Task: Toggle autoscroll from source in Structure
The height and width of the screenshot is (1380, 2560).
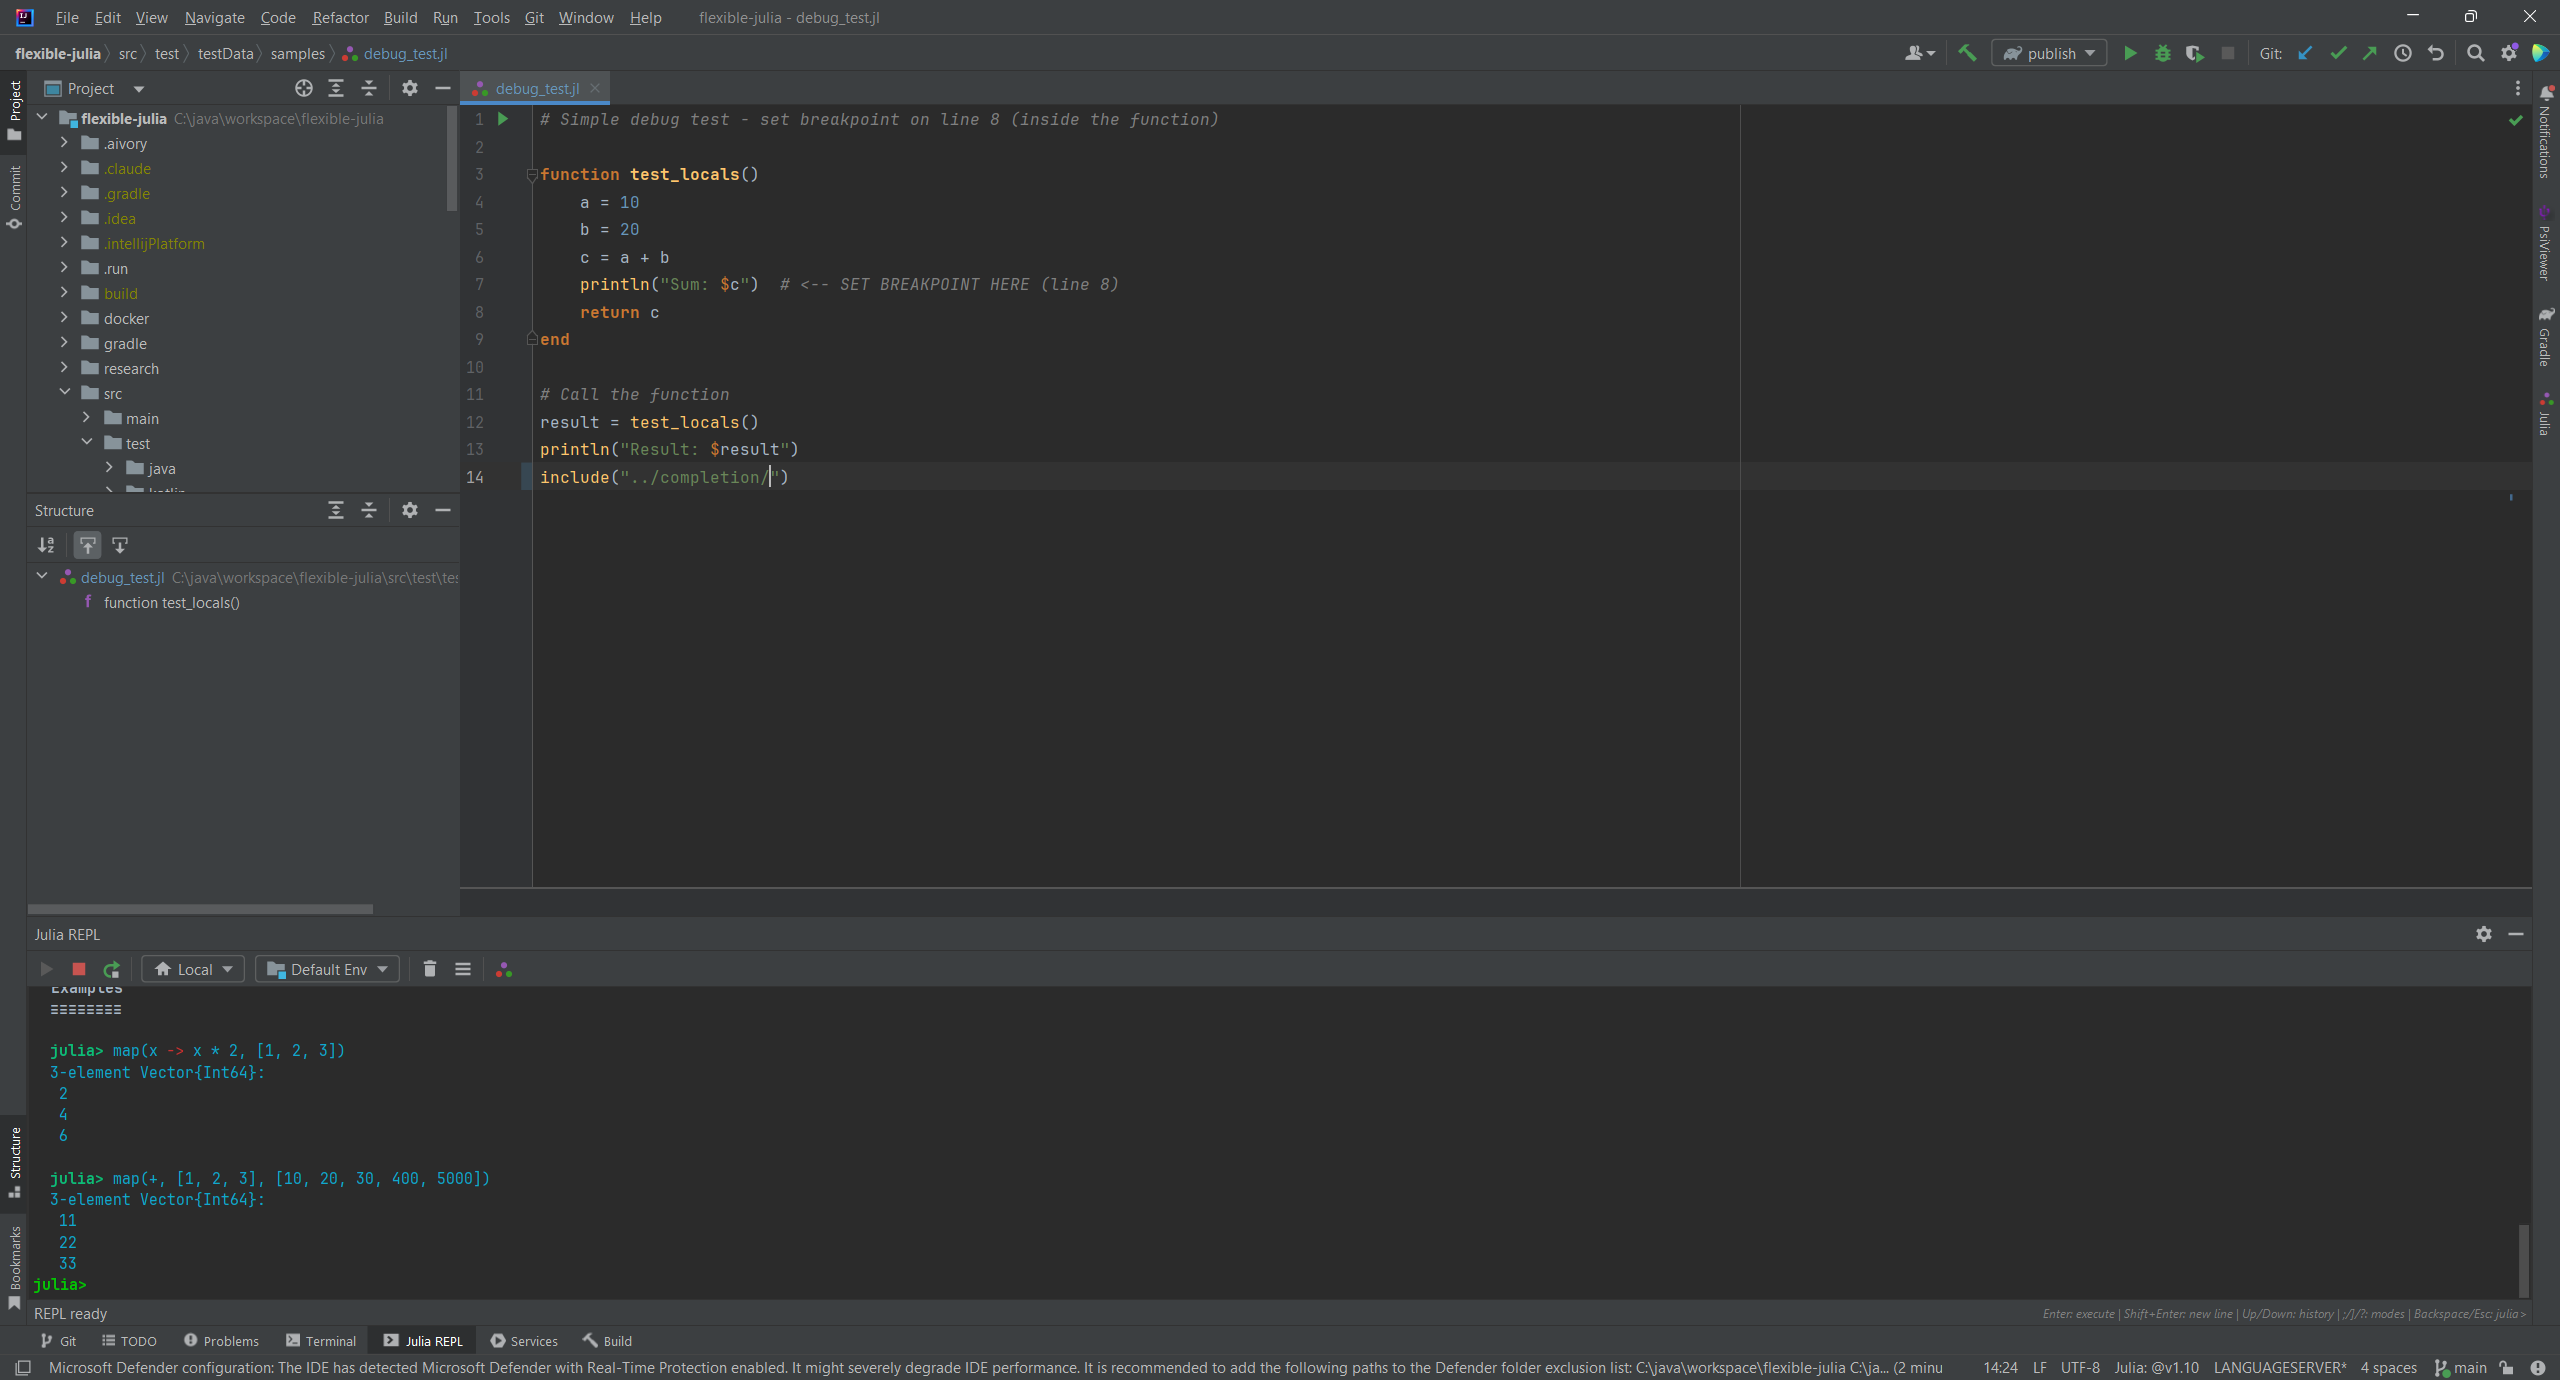Action: click(120, 545)
